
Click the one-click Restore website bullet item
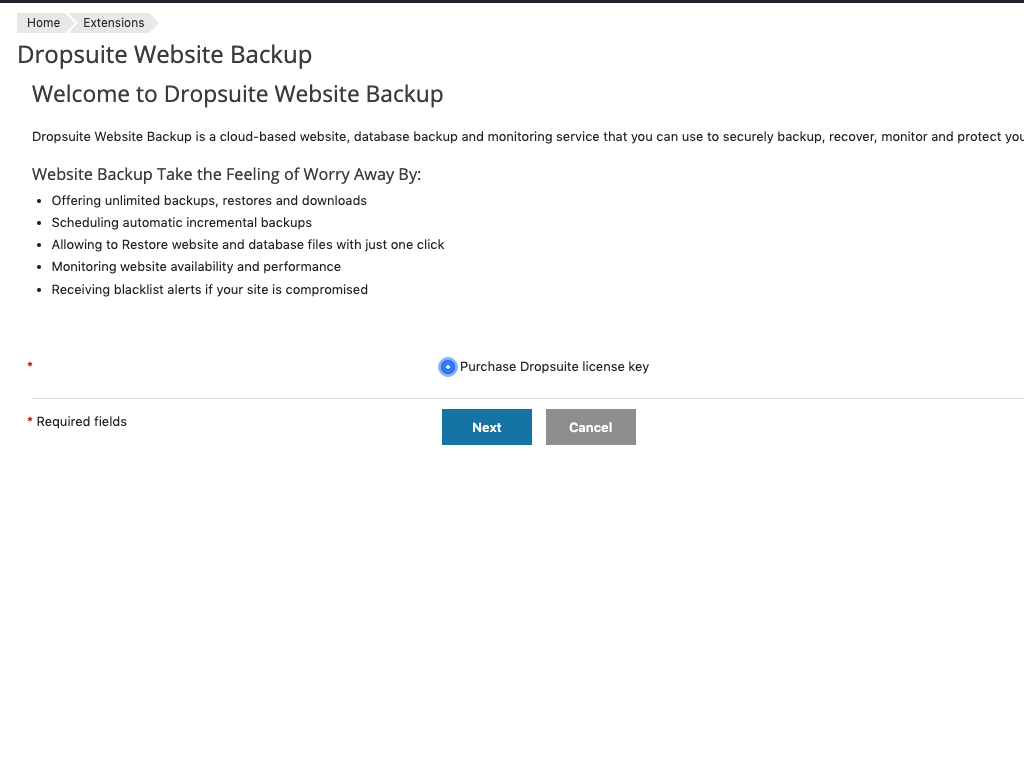[x=247, y=244]
